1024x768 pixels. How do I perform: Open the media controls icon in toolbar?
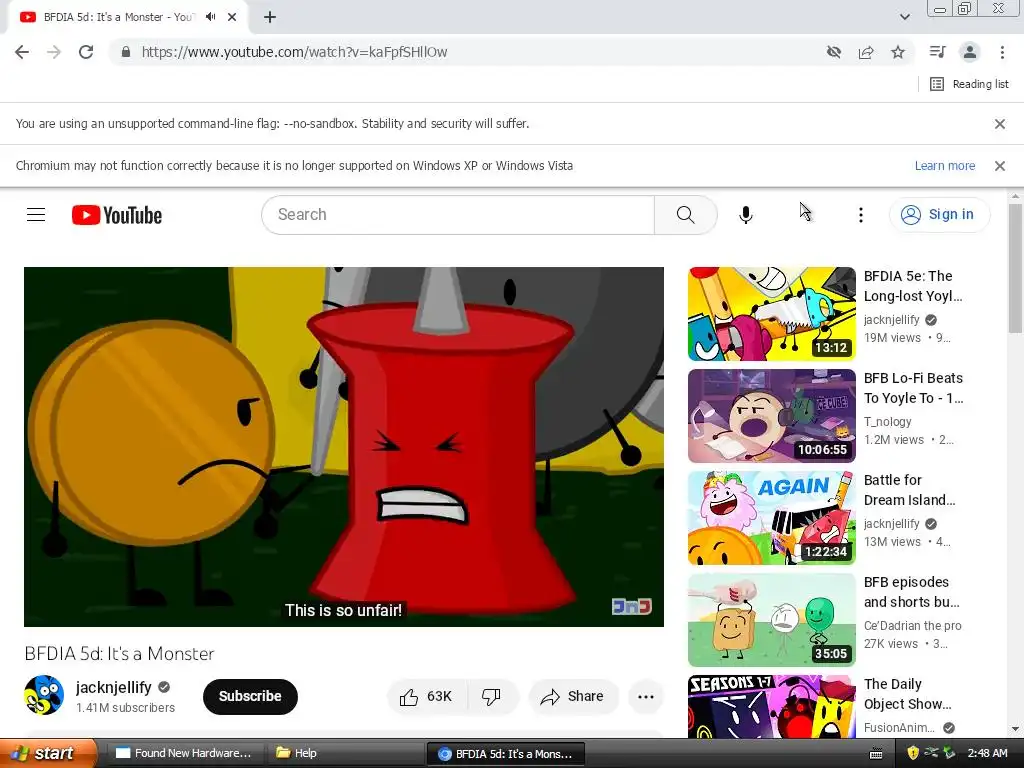click(937, 52)
